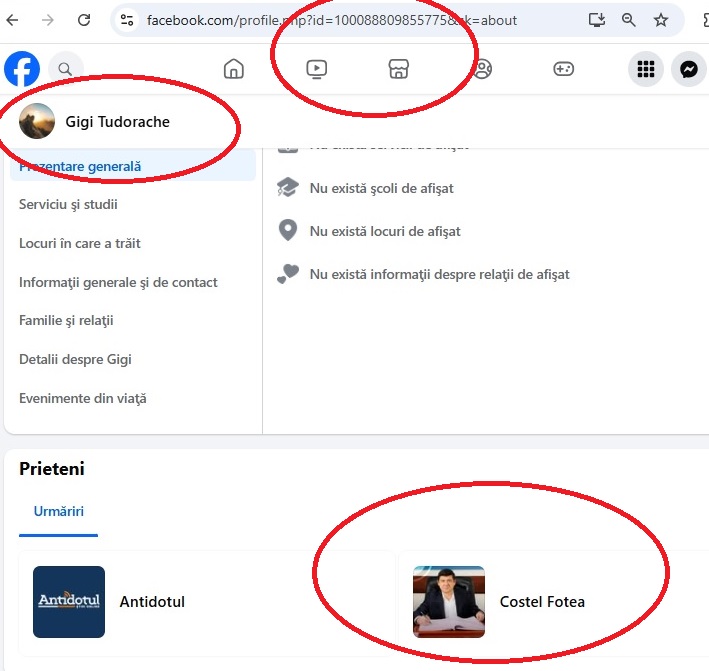Open the Video tab icon
Image resolution: width=709 pixels, height=671 pixels.
tap(316, 69)
